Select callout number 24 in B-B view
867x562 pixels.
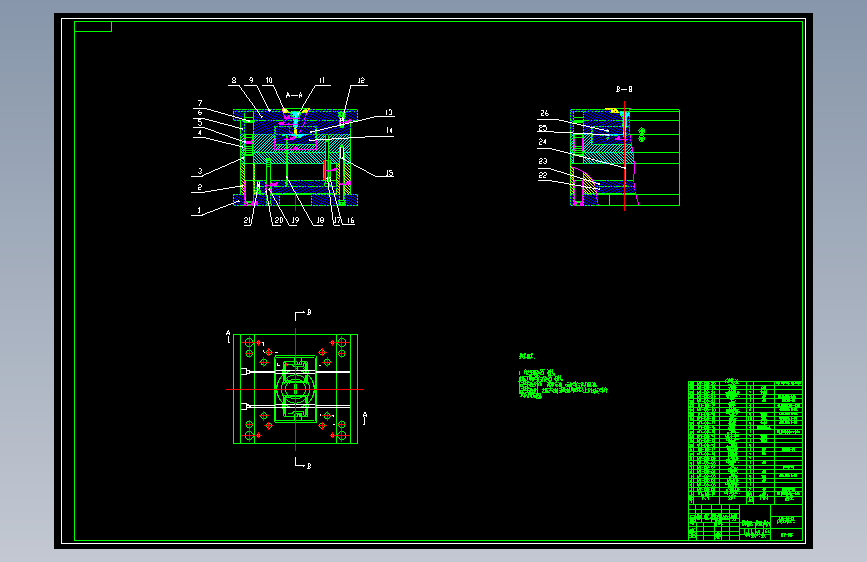[543, 142]
